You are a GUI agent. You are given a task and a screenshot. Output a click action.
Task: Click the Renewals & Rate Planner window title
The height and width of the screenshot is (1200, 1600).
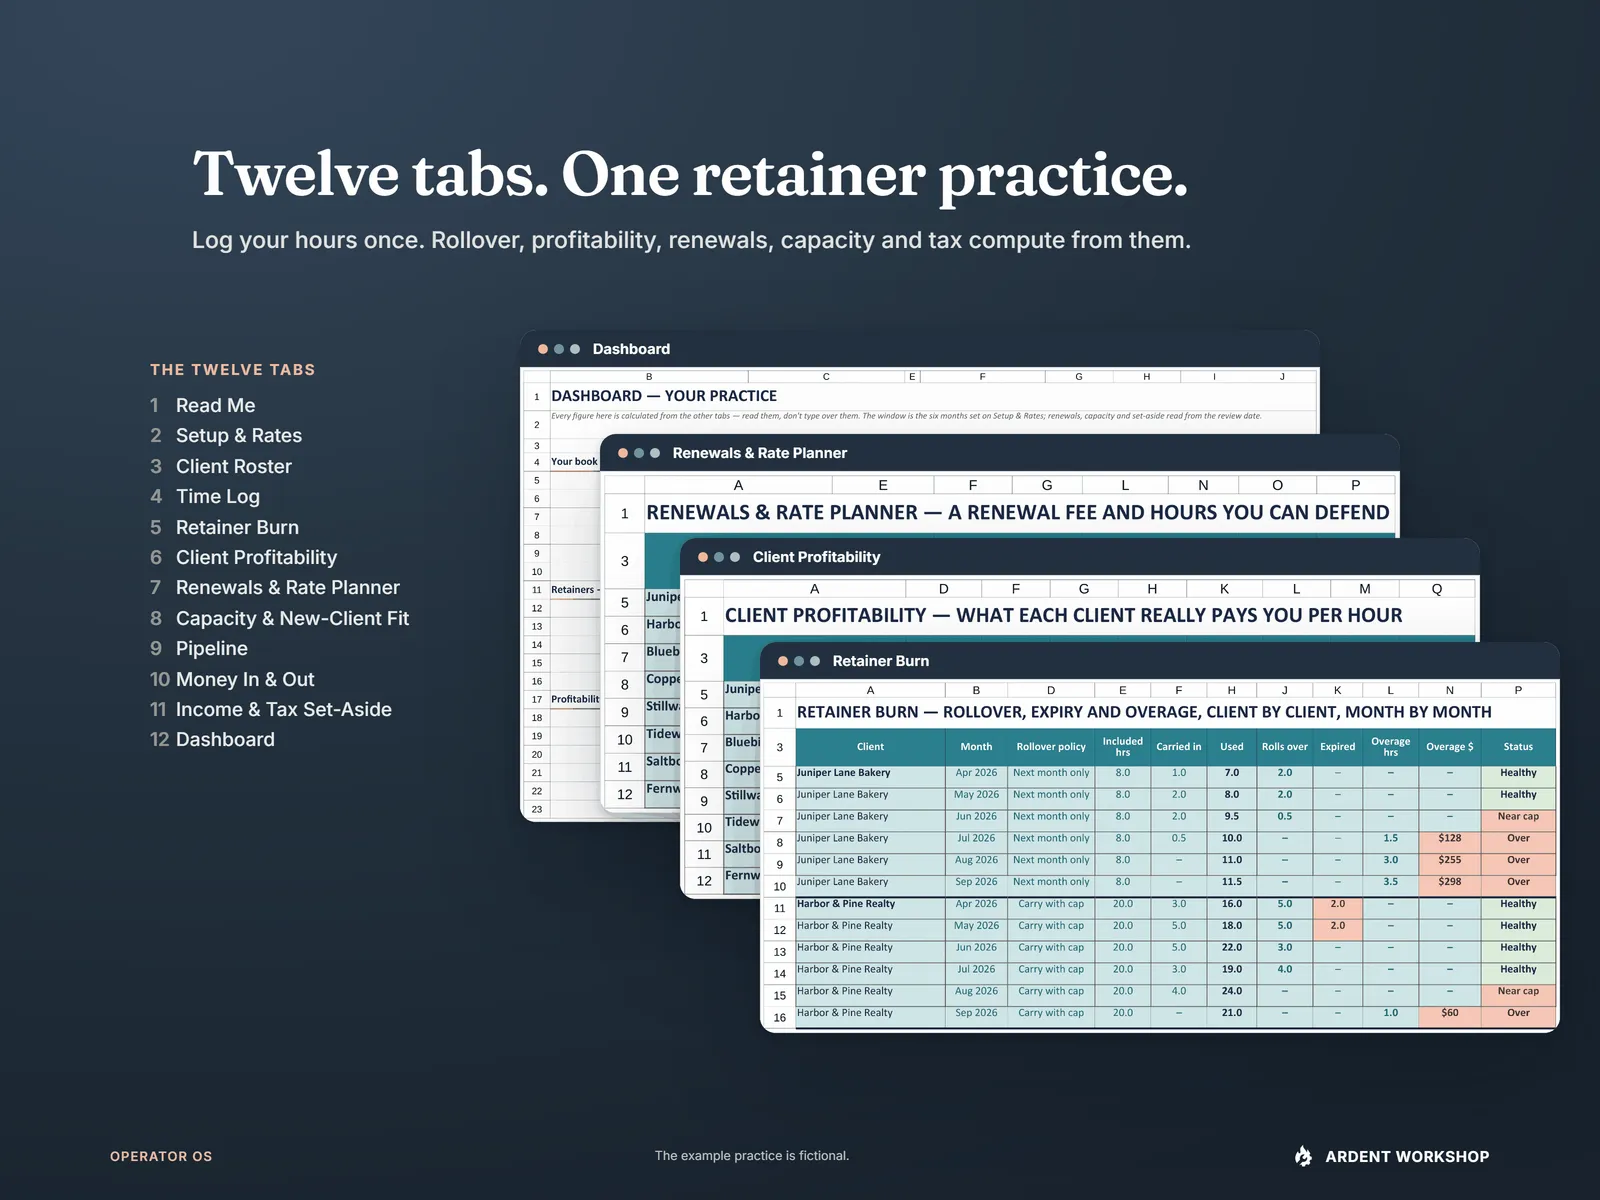(x=759, y=453)
